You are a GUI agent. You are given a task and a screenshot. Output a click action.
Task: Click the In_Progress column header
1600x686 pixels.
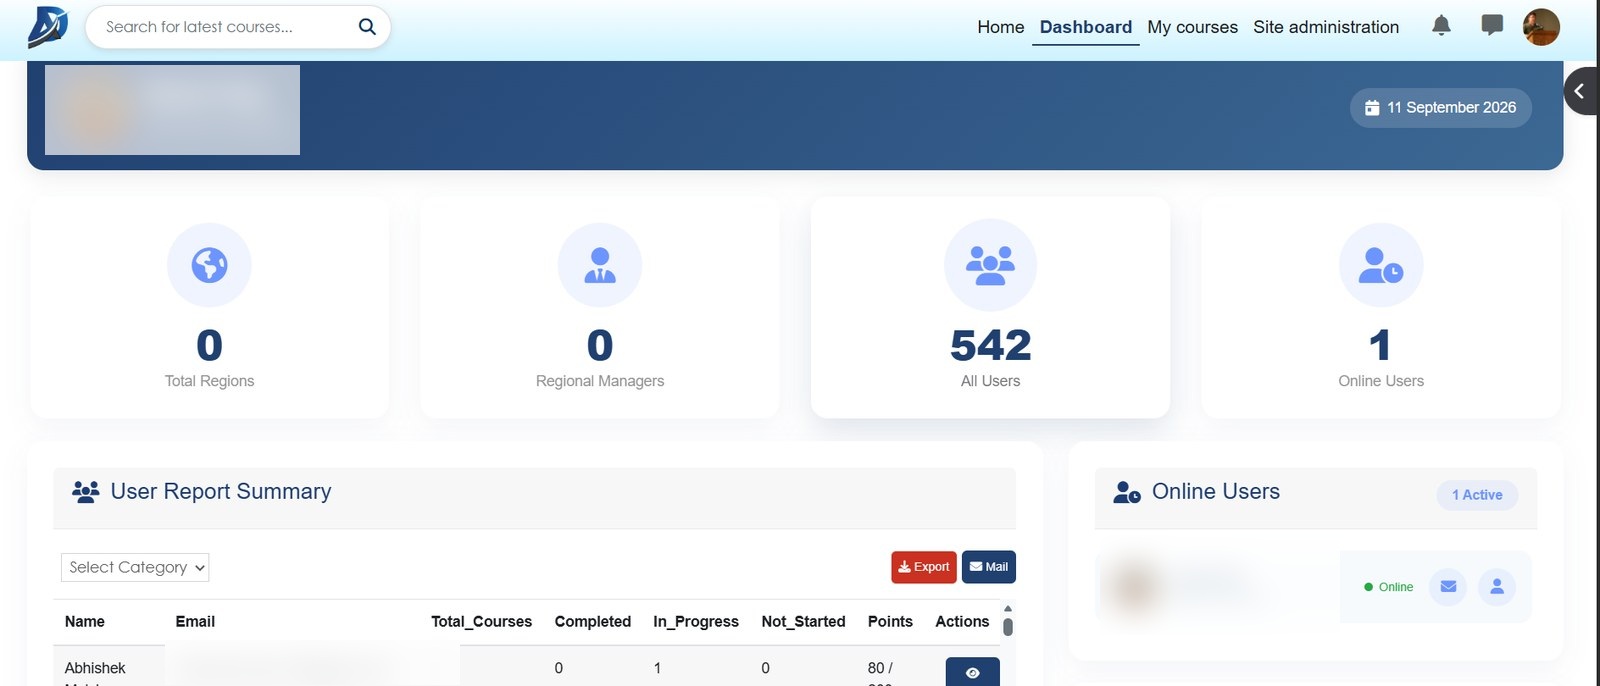(x=696, y=622)
